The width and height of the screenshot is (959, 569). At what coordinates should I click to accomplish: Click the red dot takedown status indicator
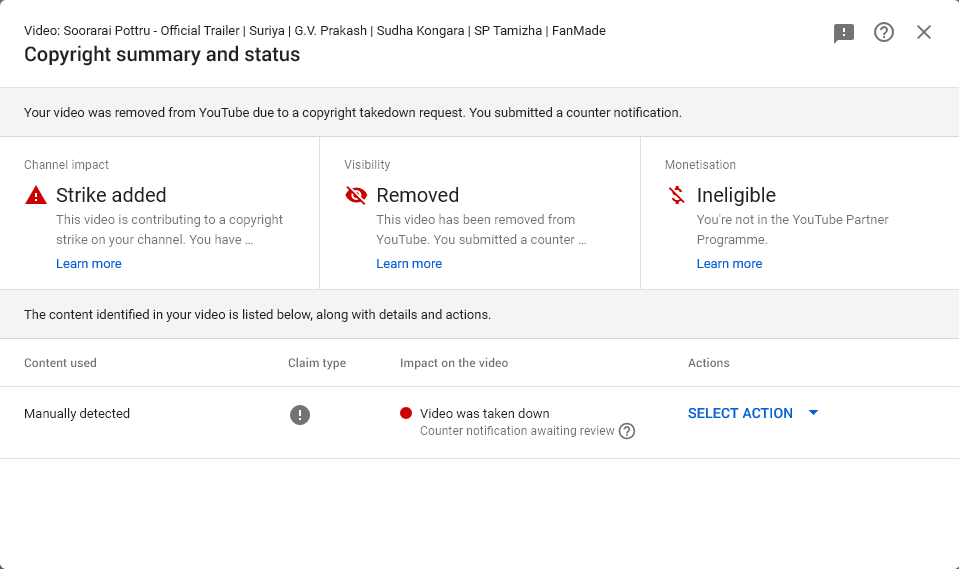(x=405, y=413)
